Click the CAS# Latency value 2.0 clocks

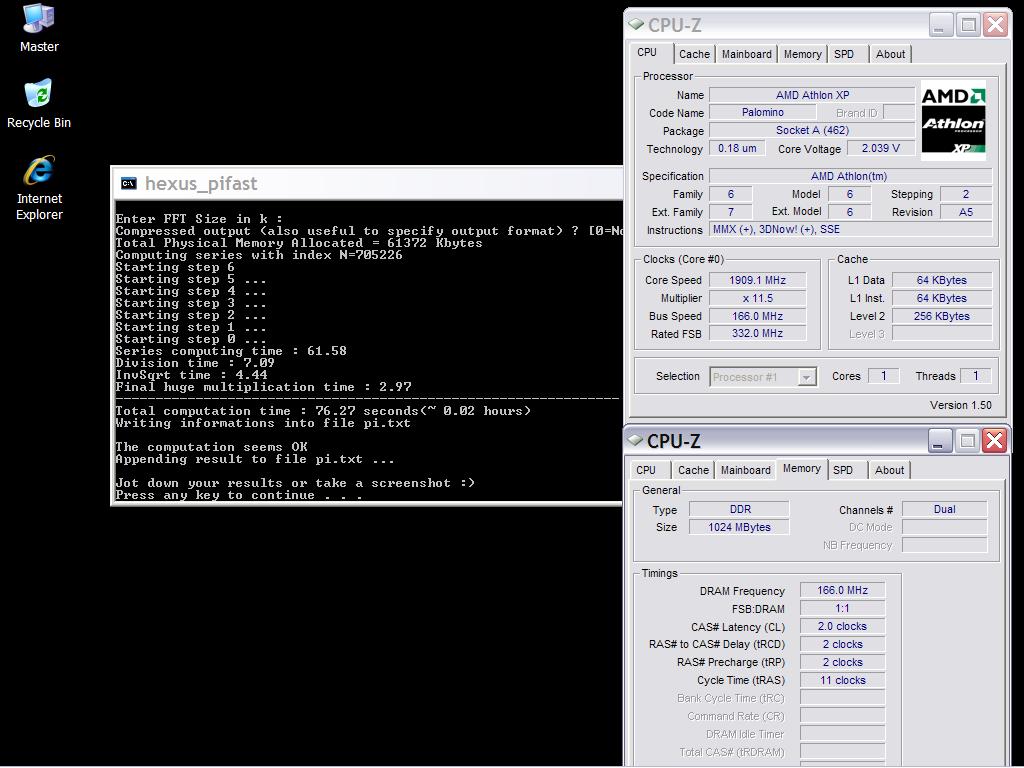point(842,626)
